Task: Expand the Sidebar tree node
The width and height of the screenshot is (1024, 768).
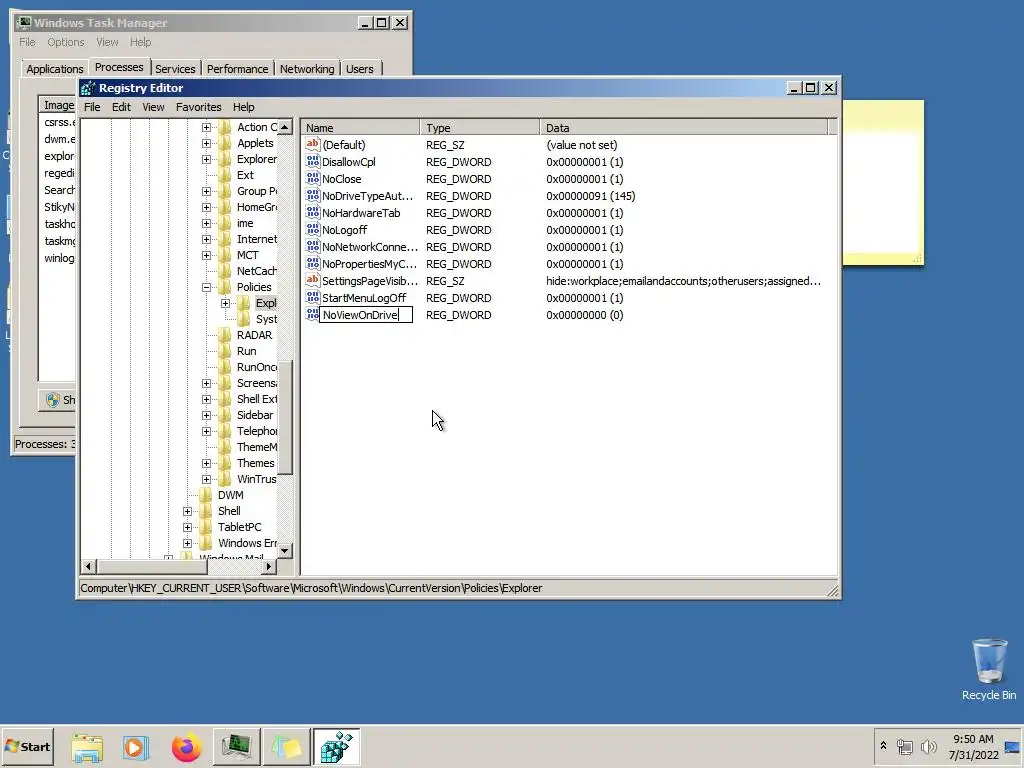Action: (x=206, y=415)
